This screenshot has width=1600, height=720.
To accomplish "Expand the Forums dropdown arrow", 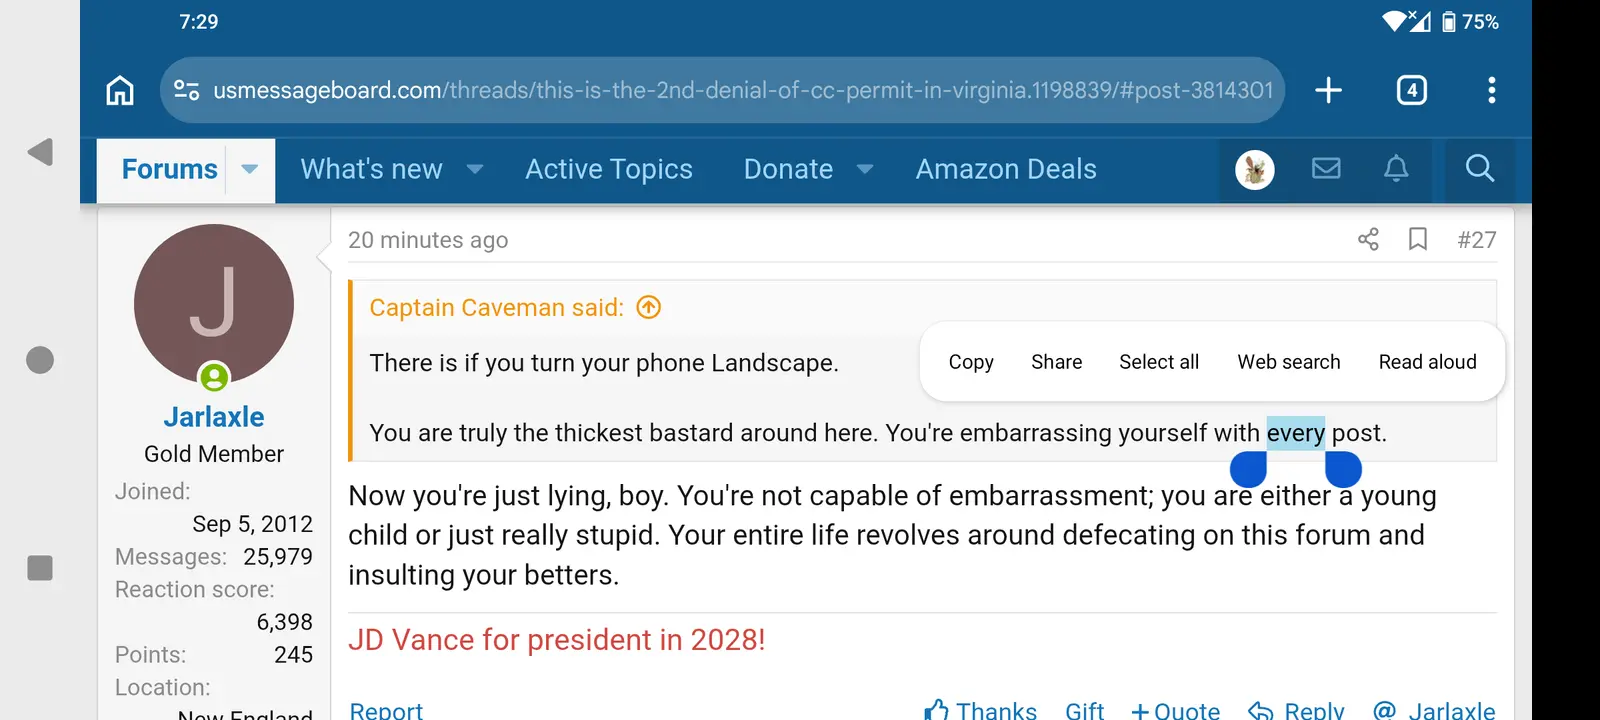I will [250, 169].
